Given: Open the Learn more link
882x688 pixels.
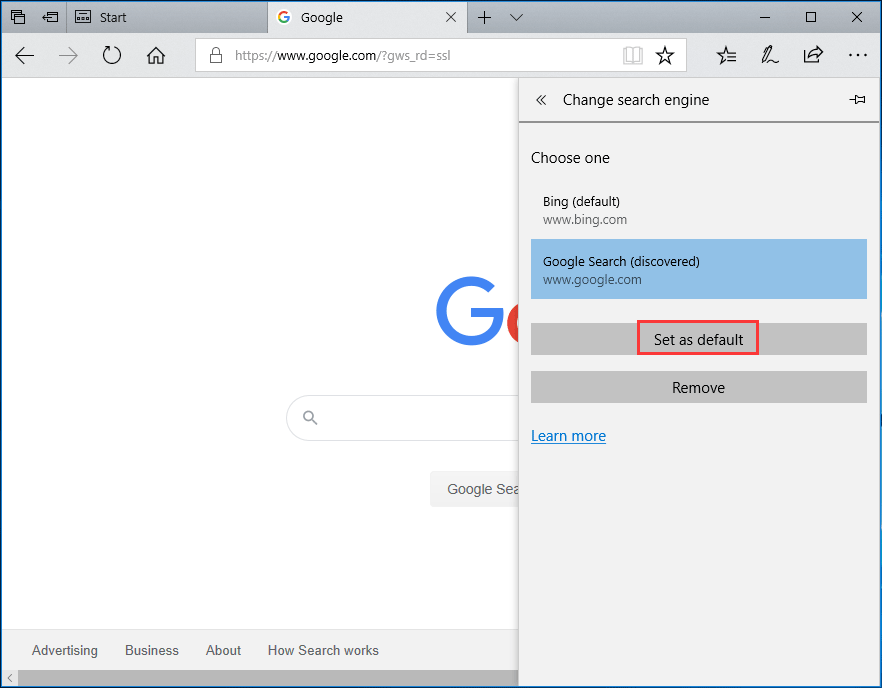Looking at the screenshot, I should [568, 436].
